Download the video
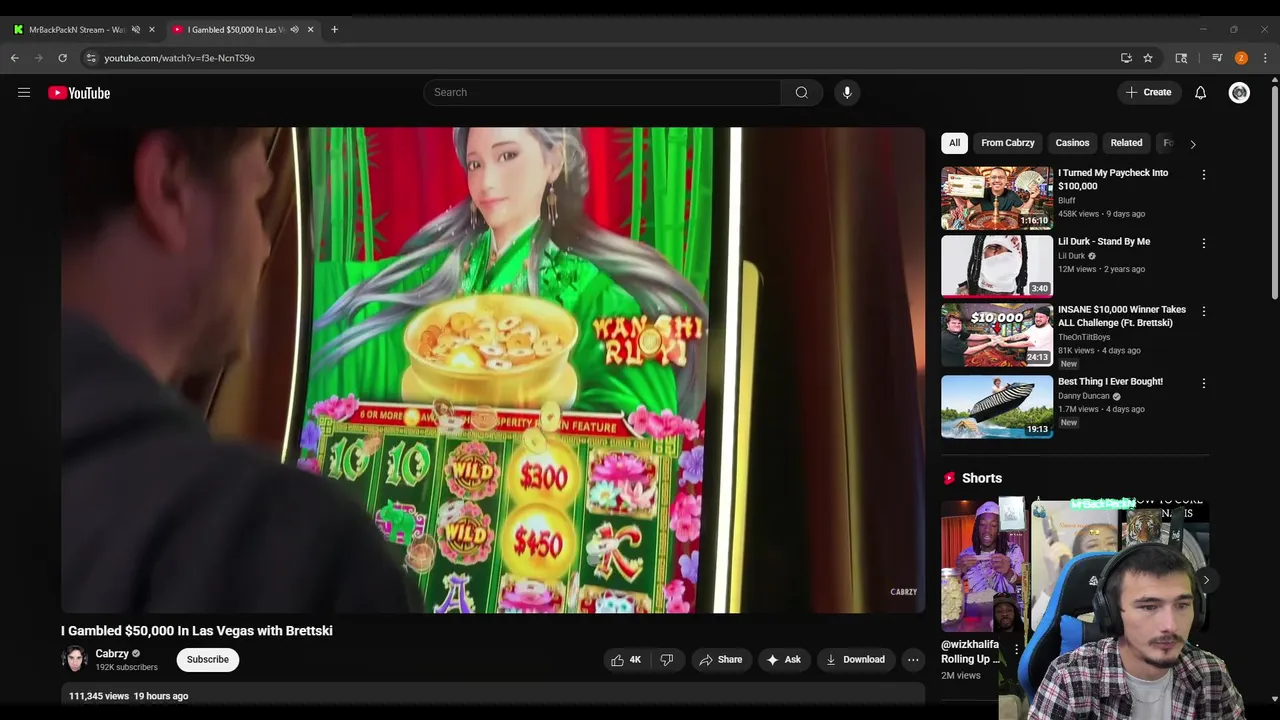This screenshot has height=720, width=1280. tap(855, 660)
